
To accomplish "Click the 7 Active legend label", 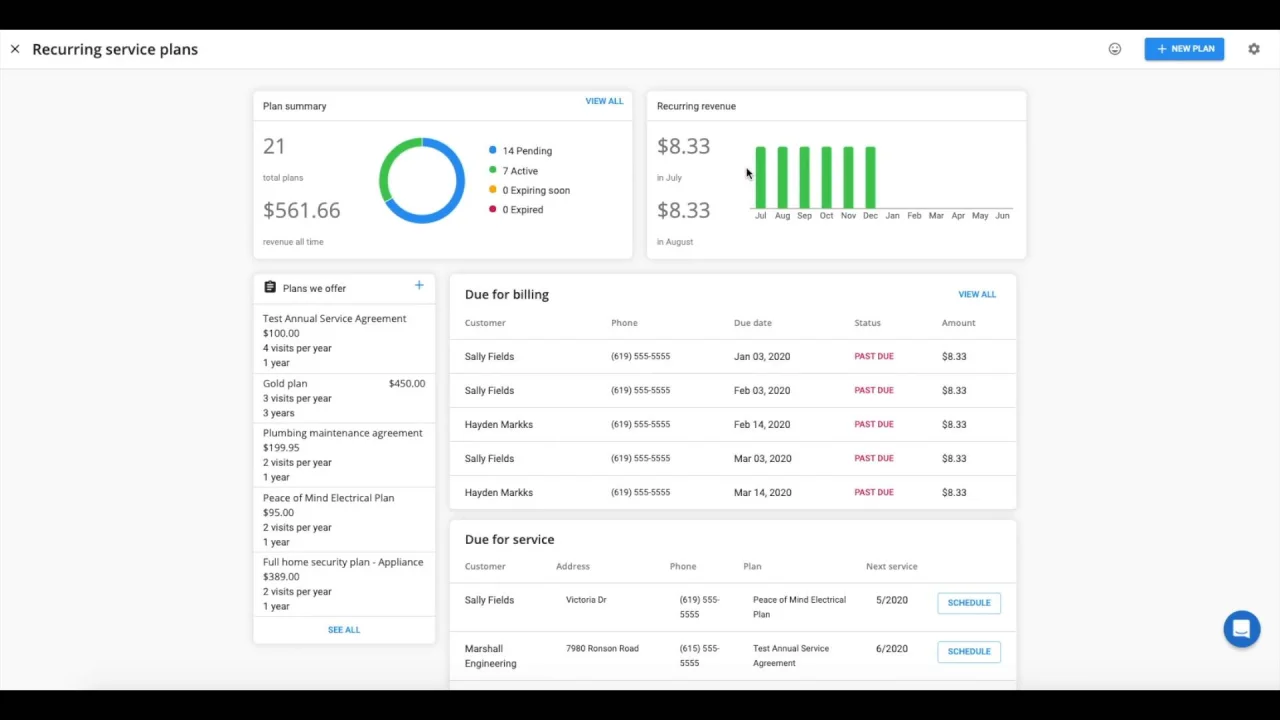I will [520, 171].
